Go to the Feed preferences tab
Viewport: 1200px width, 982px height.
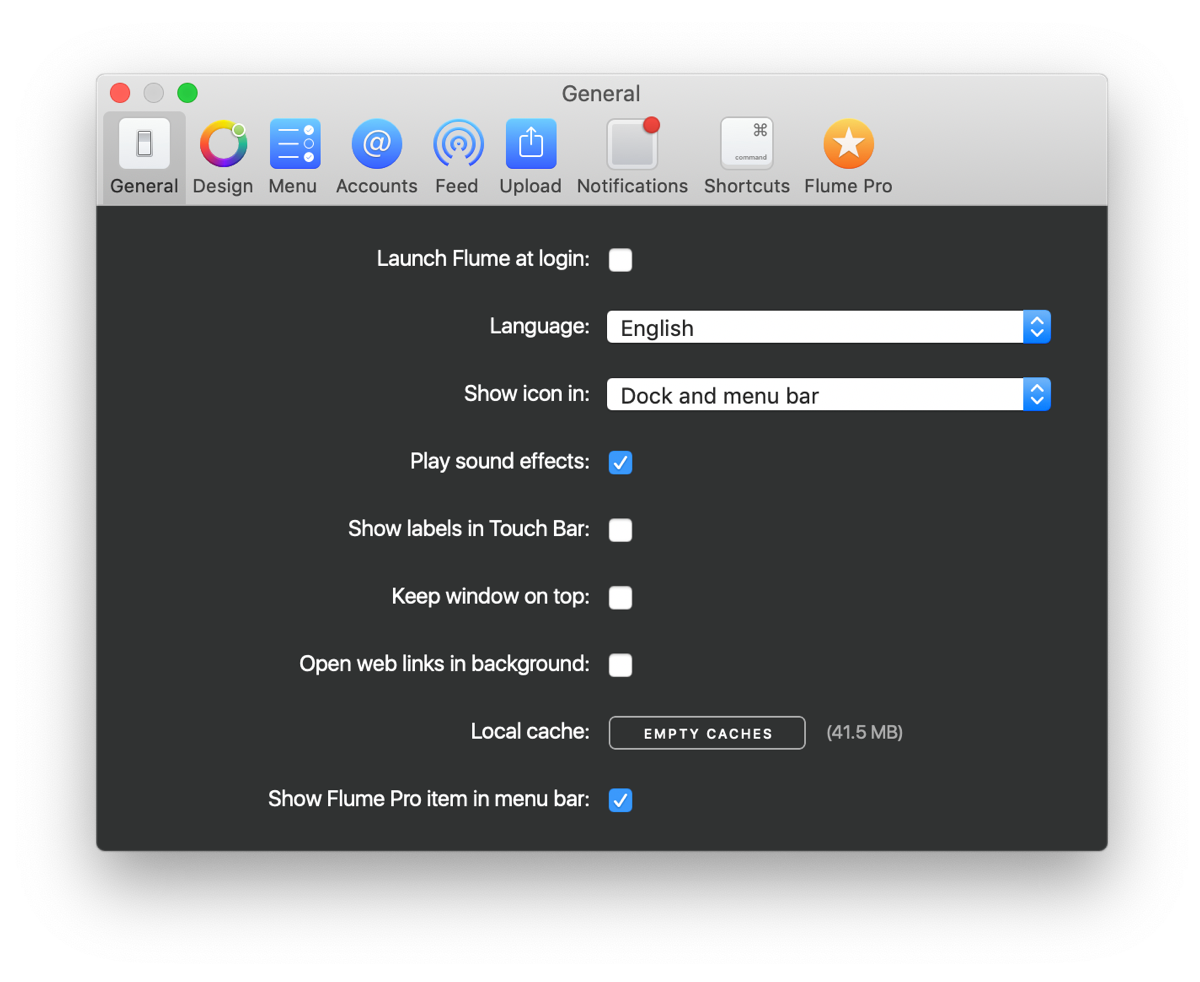click(457, 157)
